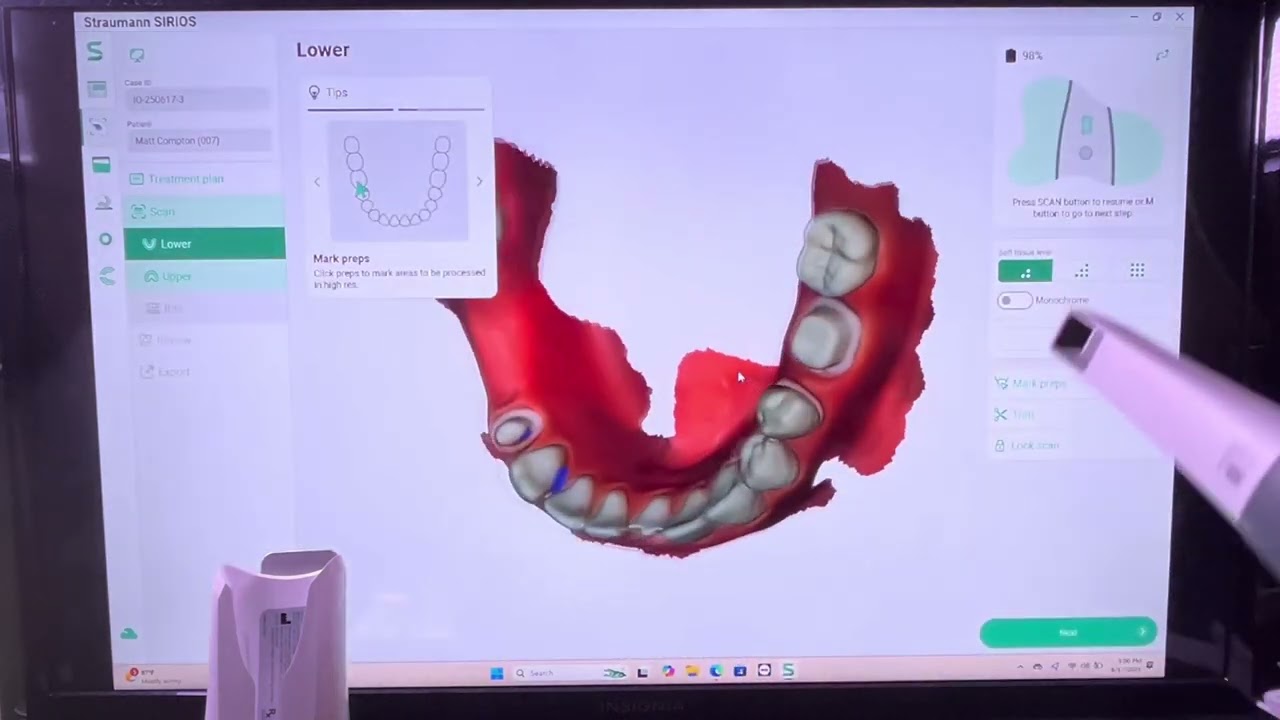
Task: Select the scanner sidebar icon
Action: tap(97, 126)
